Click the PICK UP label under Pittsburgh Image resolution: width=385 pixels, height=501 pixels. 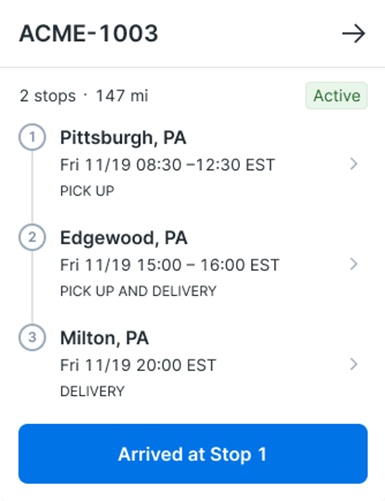coord(87,191)
